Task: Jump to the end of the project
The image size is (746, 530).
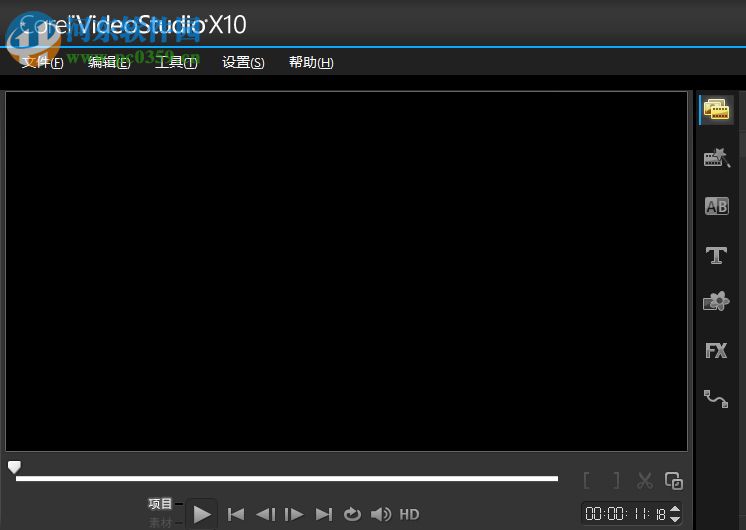Action: click(324, 514)
